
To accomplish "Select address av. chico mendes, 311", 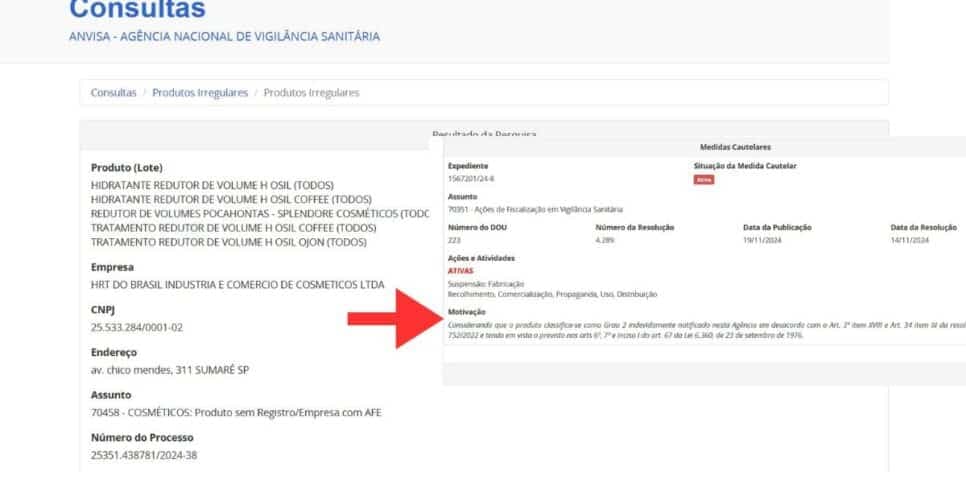I will tap(170, 370).
